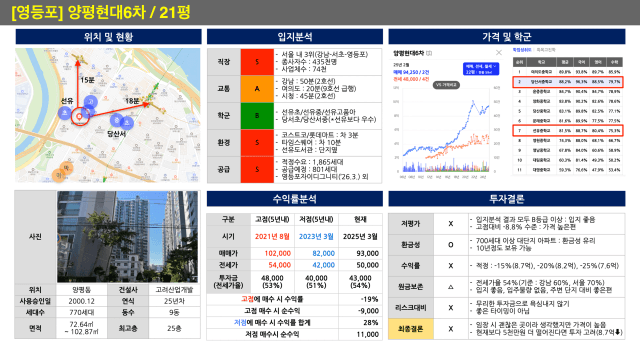This screenshot has height=360, width=640.
Task: Click the 'VS 가격비교' pill button
Action: point(446,85)
